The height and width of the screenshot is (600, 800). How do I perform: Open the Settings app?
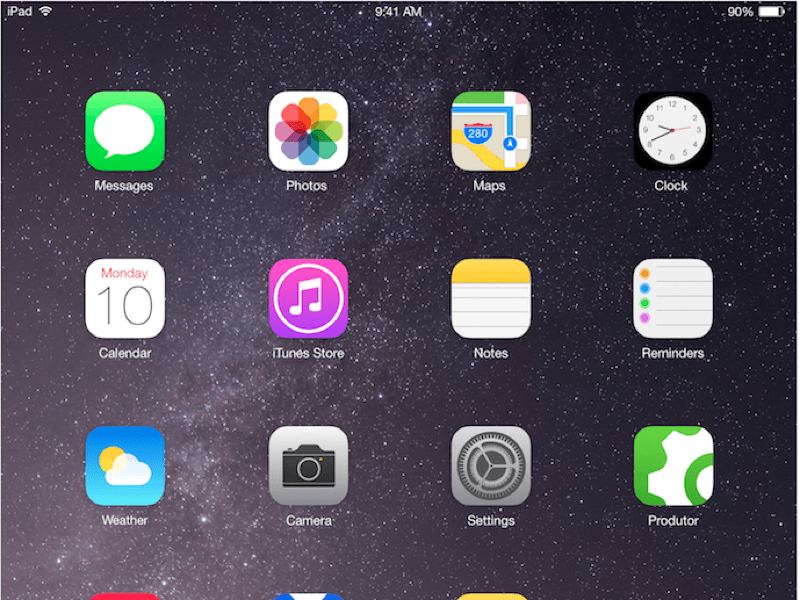pos(491,466)
